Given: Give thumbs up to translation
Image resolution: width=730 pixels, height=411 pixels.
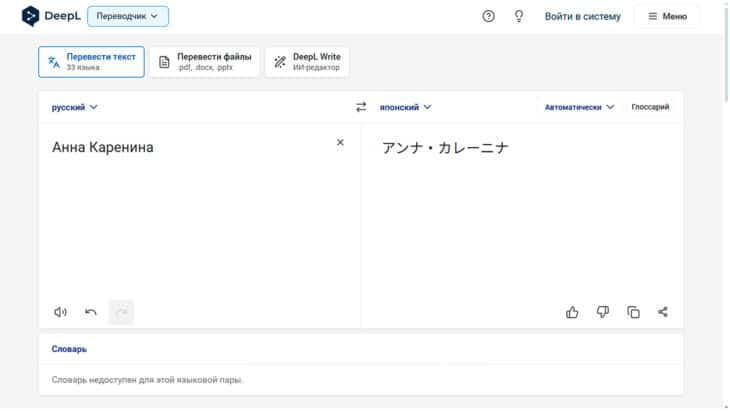Looking at the screenshot, I should [572, 312].
